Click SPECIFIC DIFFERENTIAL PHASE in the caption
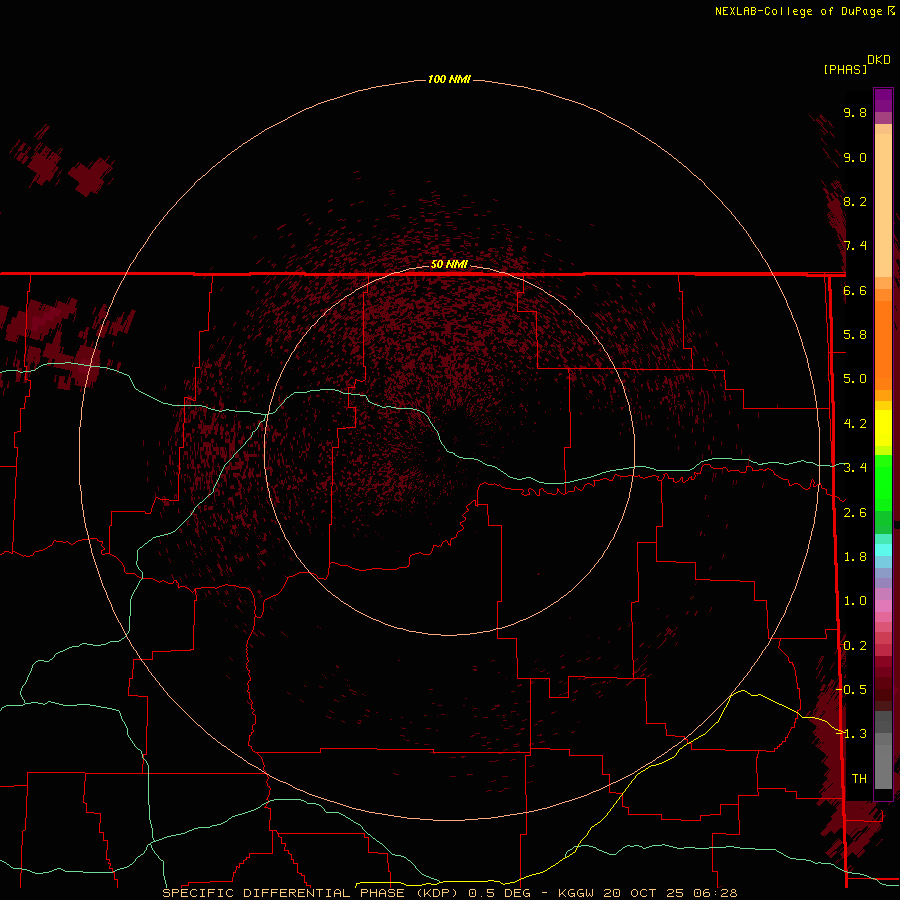Viewport: 900px width, 900px height. [286, 893]
